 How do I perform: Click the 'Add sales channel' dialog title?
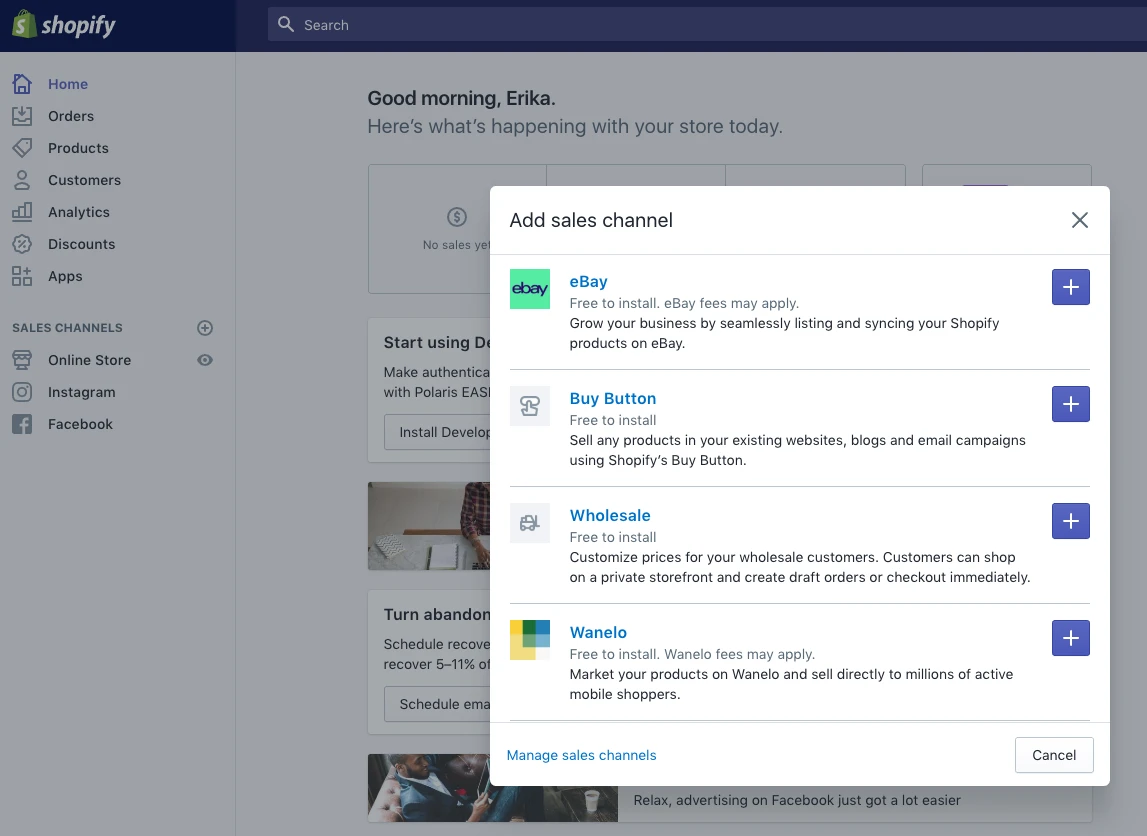coord(591,220)
